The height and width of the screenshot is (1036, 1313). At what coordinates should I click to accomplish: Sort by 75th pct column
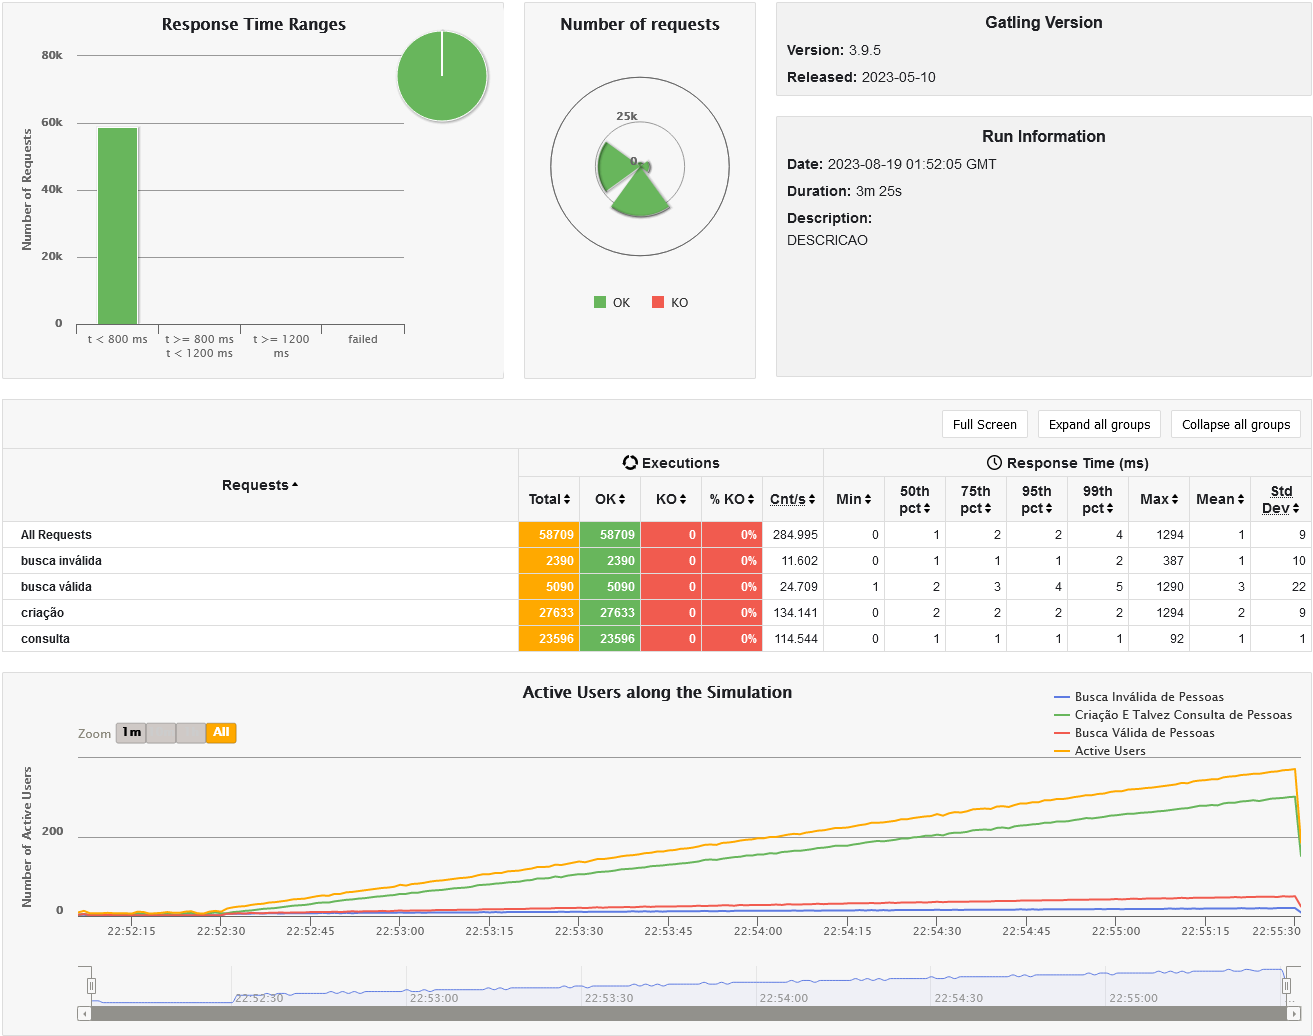(976, 499)
